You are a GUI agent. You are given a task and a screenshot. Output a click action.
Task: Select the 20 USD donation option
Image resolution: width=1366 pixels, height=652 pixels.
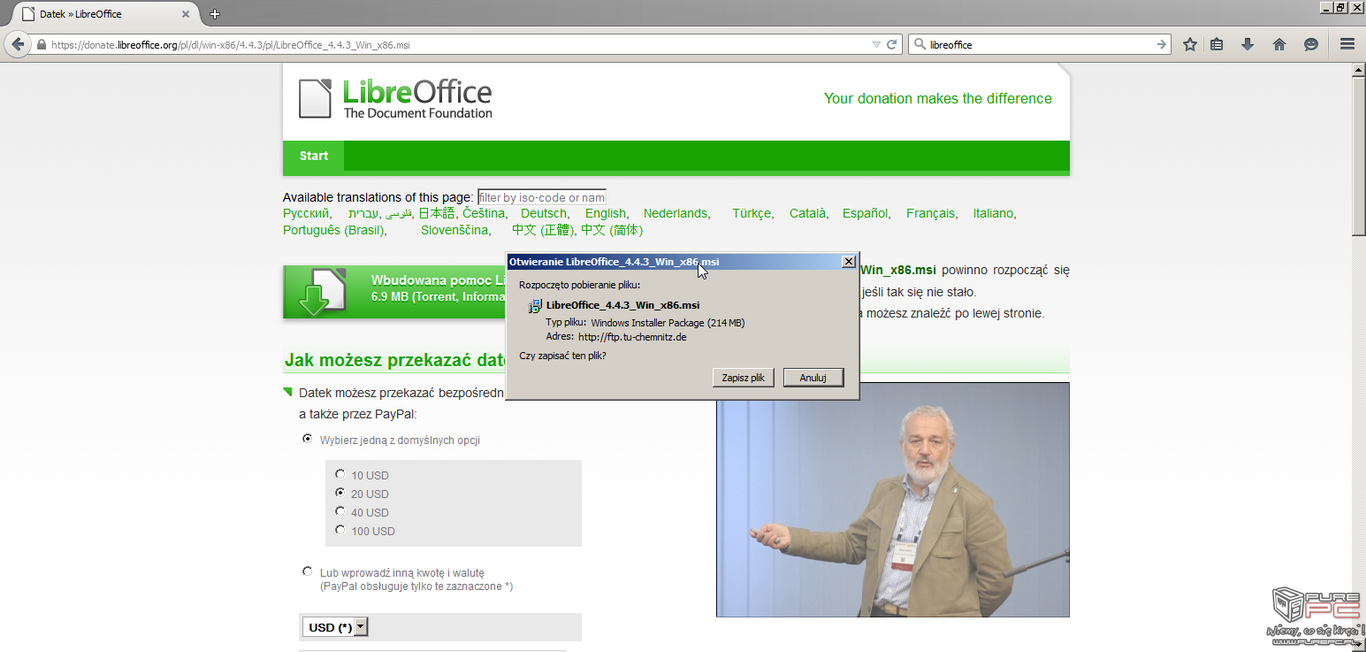[340, 493]
